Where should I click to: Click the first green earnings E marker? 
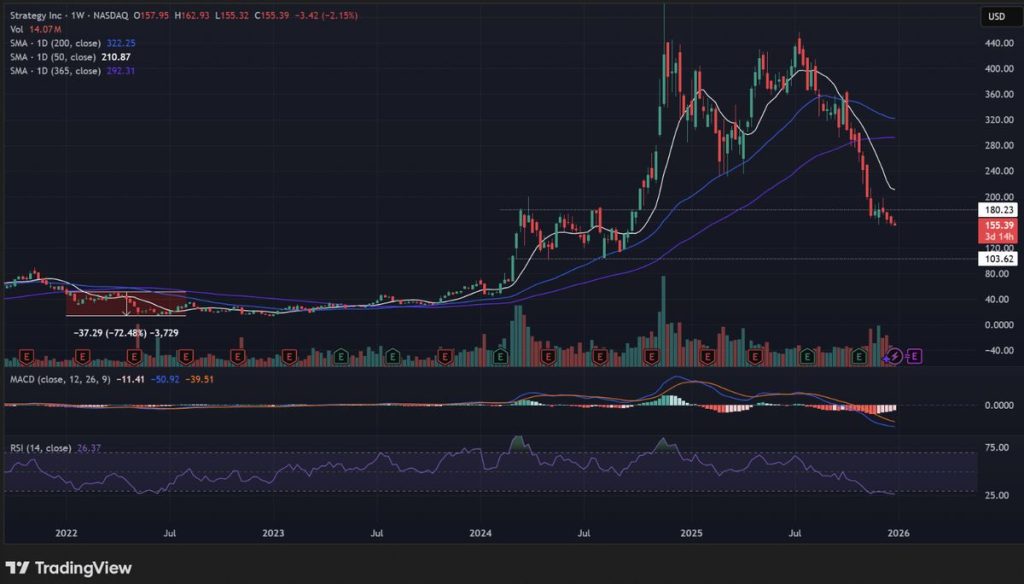341,355
